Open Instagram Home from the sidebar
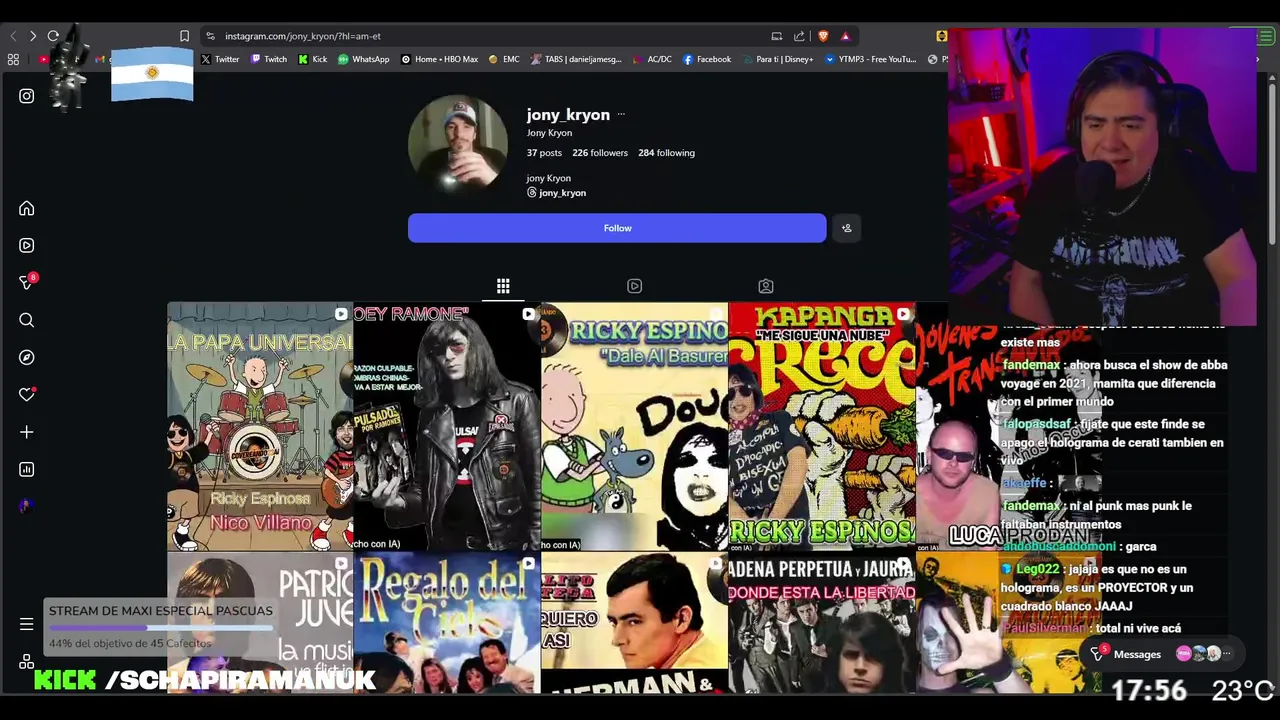Image resolution: width=1280 pixels, height=720 pixels. click(x=27, y=208)
